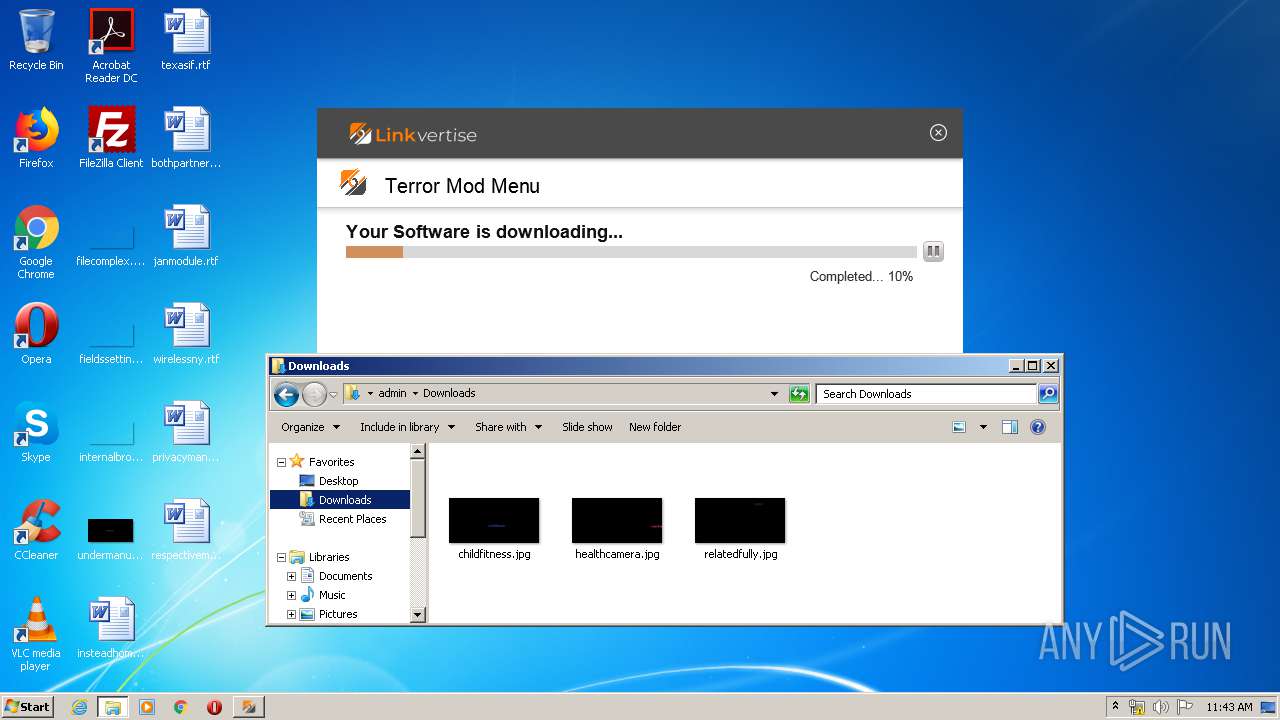Open Windows Explorer taskbar button
Screen dimensions: 1280x720
(112, 707)
